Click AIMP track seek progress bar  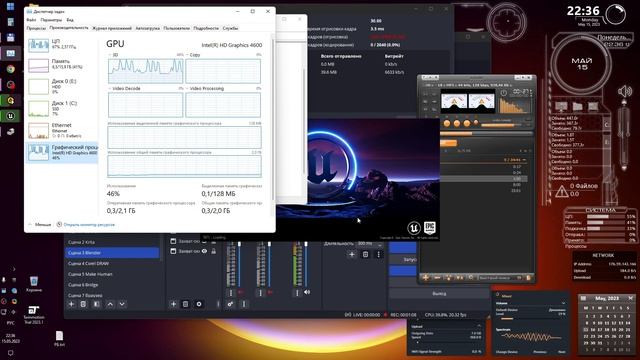(486, 133)
